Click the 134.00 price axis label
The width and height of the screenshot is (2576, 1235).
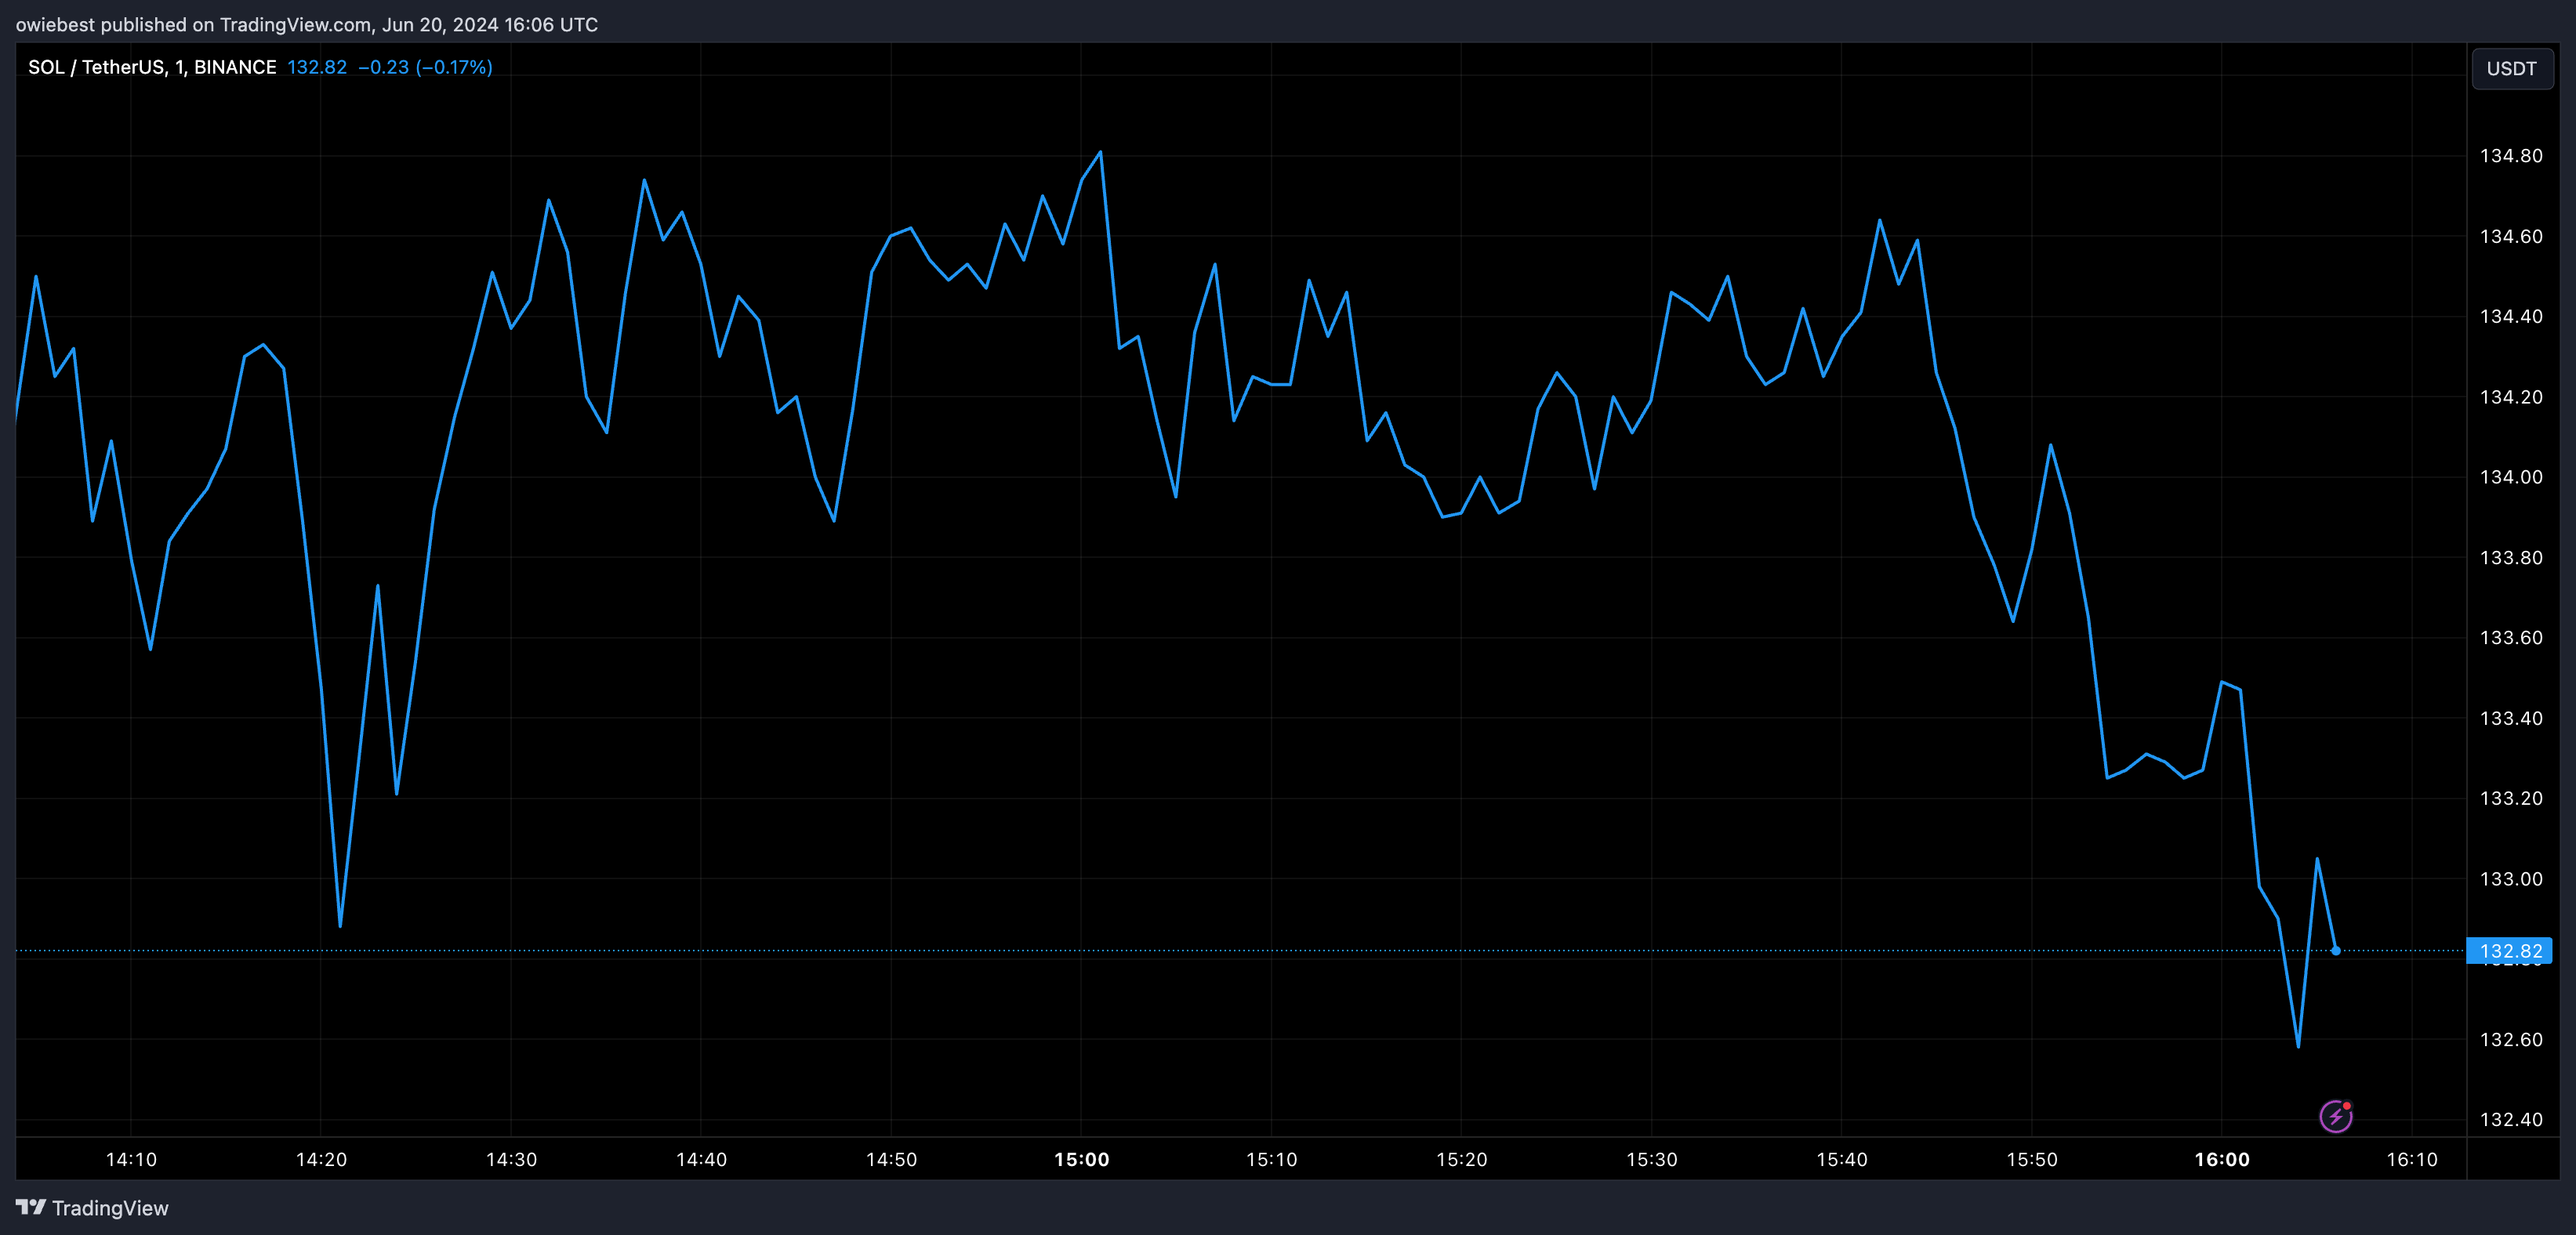tap(2510, 477)
